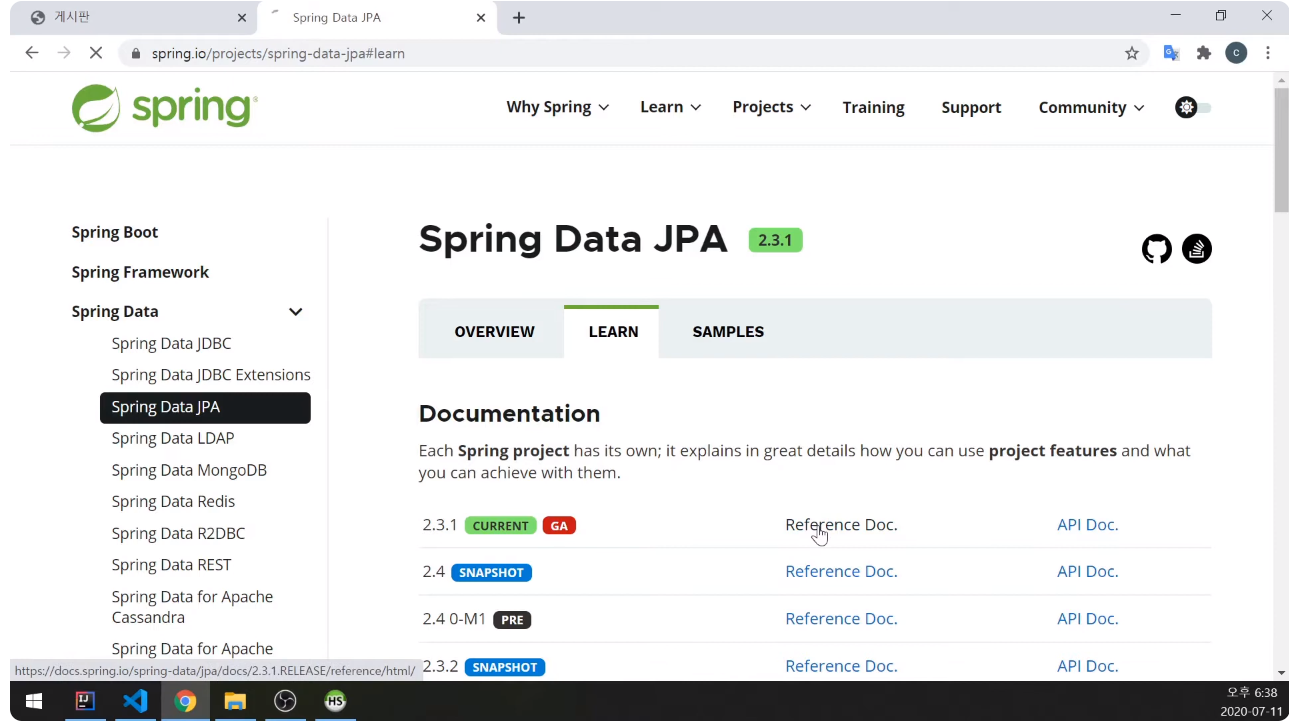Open Chrome profile avatar
The image size is (1289, 722).
(x=1236, y=53)
